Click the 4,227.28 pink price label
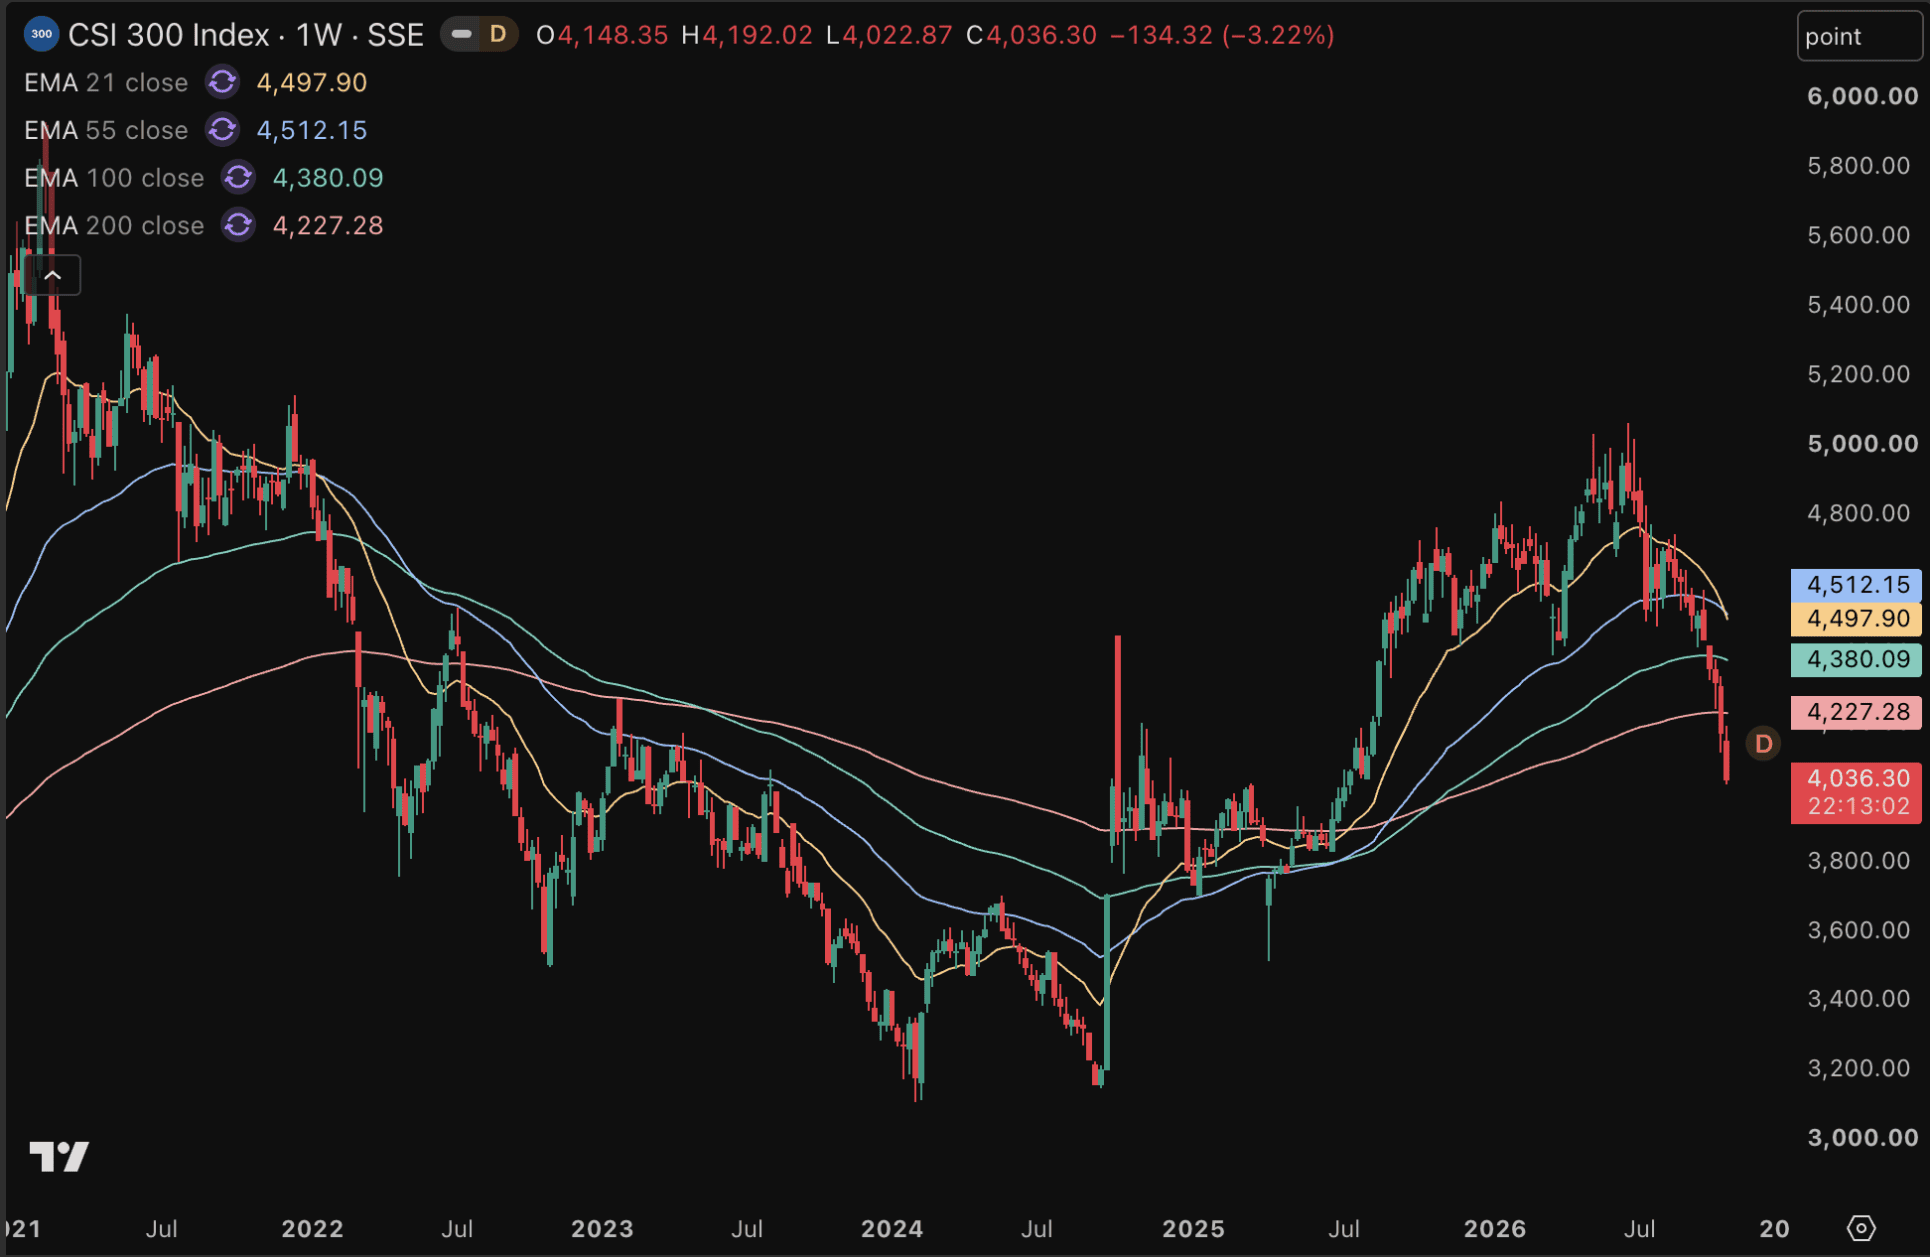 click(1856, 711)
